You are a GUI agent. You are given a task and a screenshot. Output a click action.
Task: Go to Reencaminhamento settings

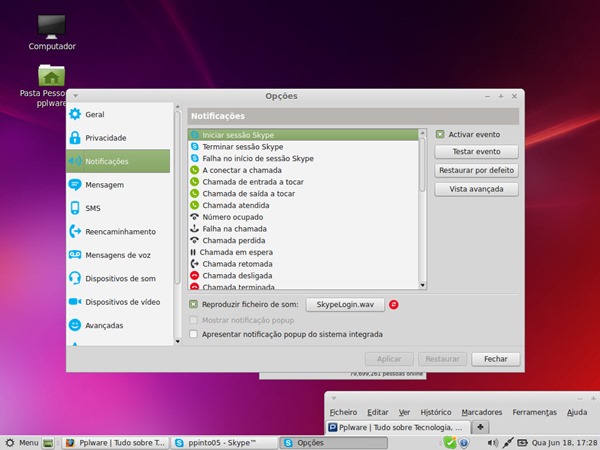[x=118, y=232]
